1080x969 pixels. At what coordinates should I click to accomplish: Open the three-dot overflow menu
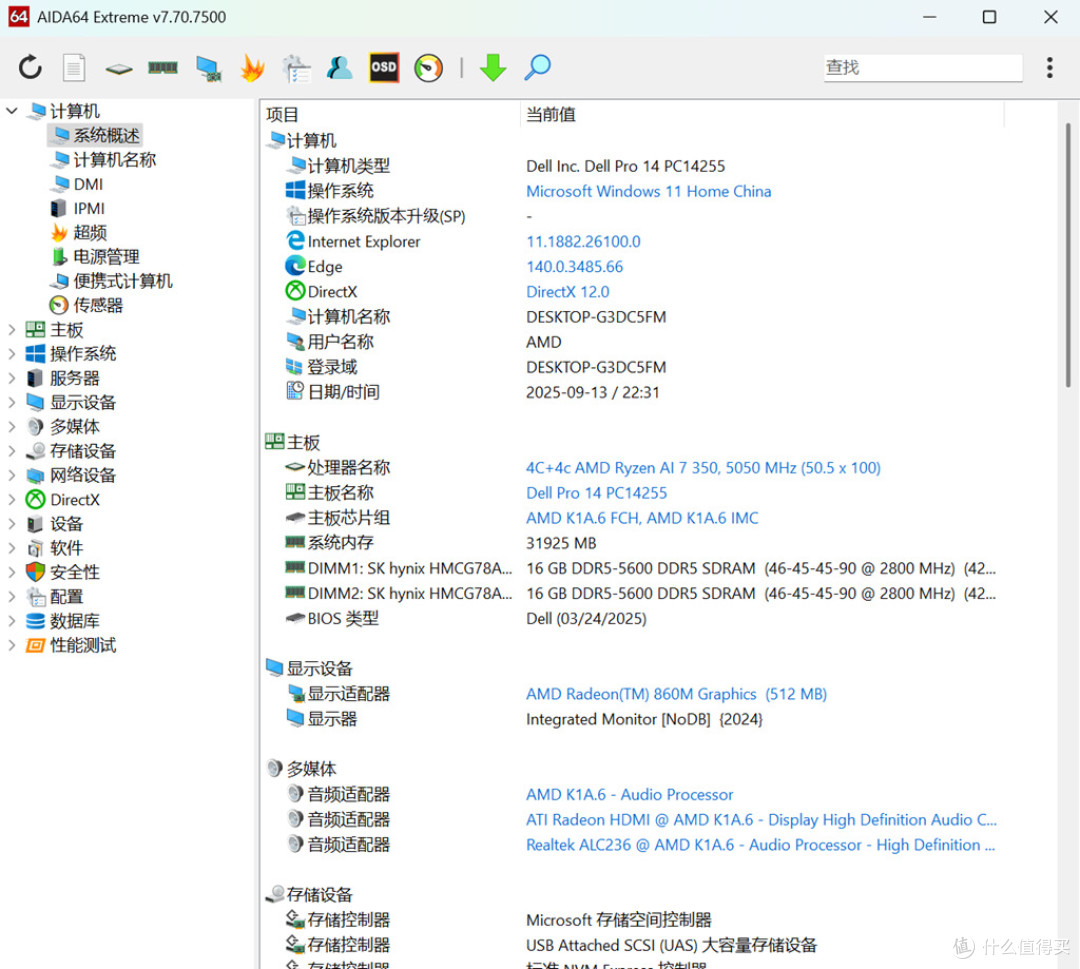point(1049,67)
